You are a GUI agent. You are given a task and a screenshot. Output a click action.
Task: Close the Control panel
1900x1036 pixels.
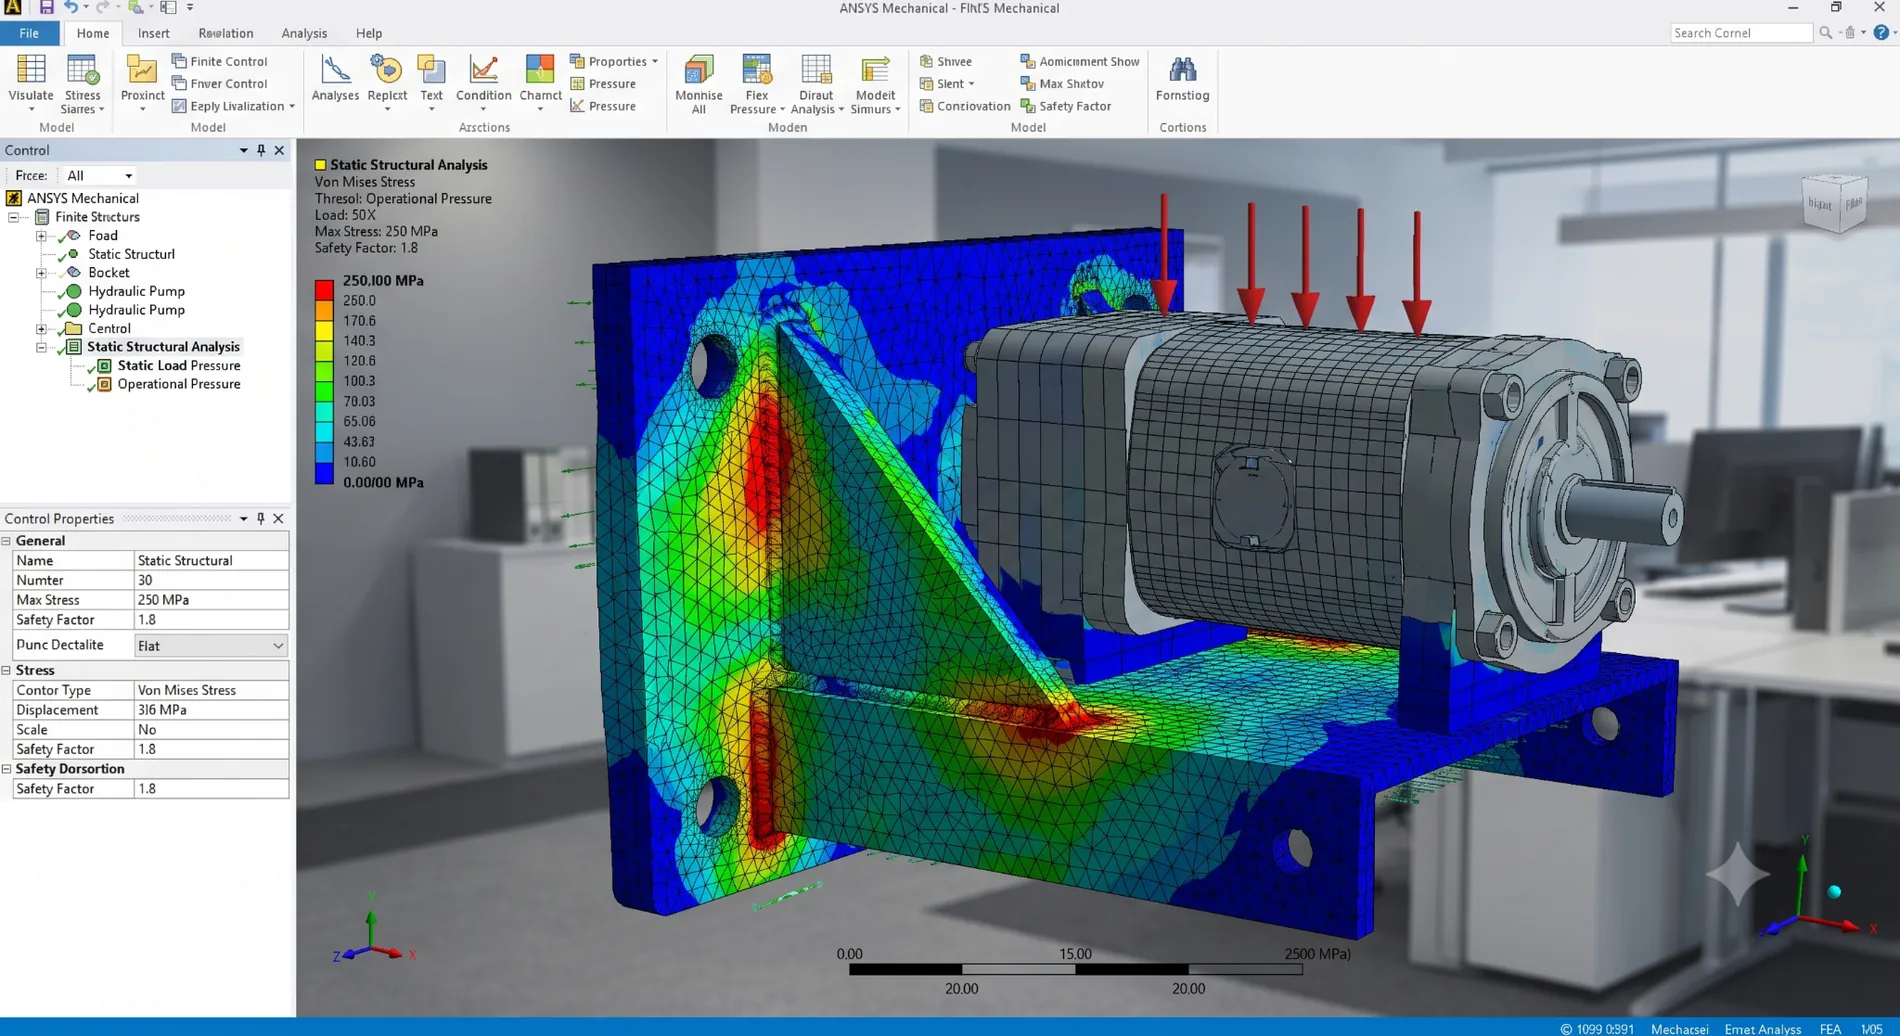tap(279, 150)
